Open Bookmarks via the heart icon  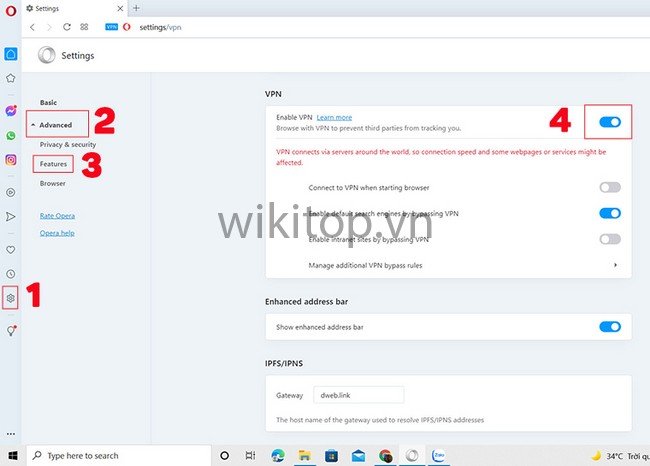point(10,249)
